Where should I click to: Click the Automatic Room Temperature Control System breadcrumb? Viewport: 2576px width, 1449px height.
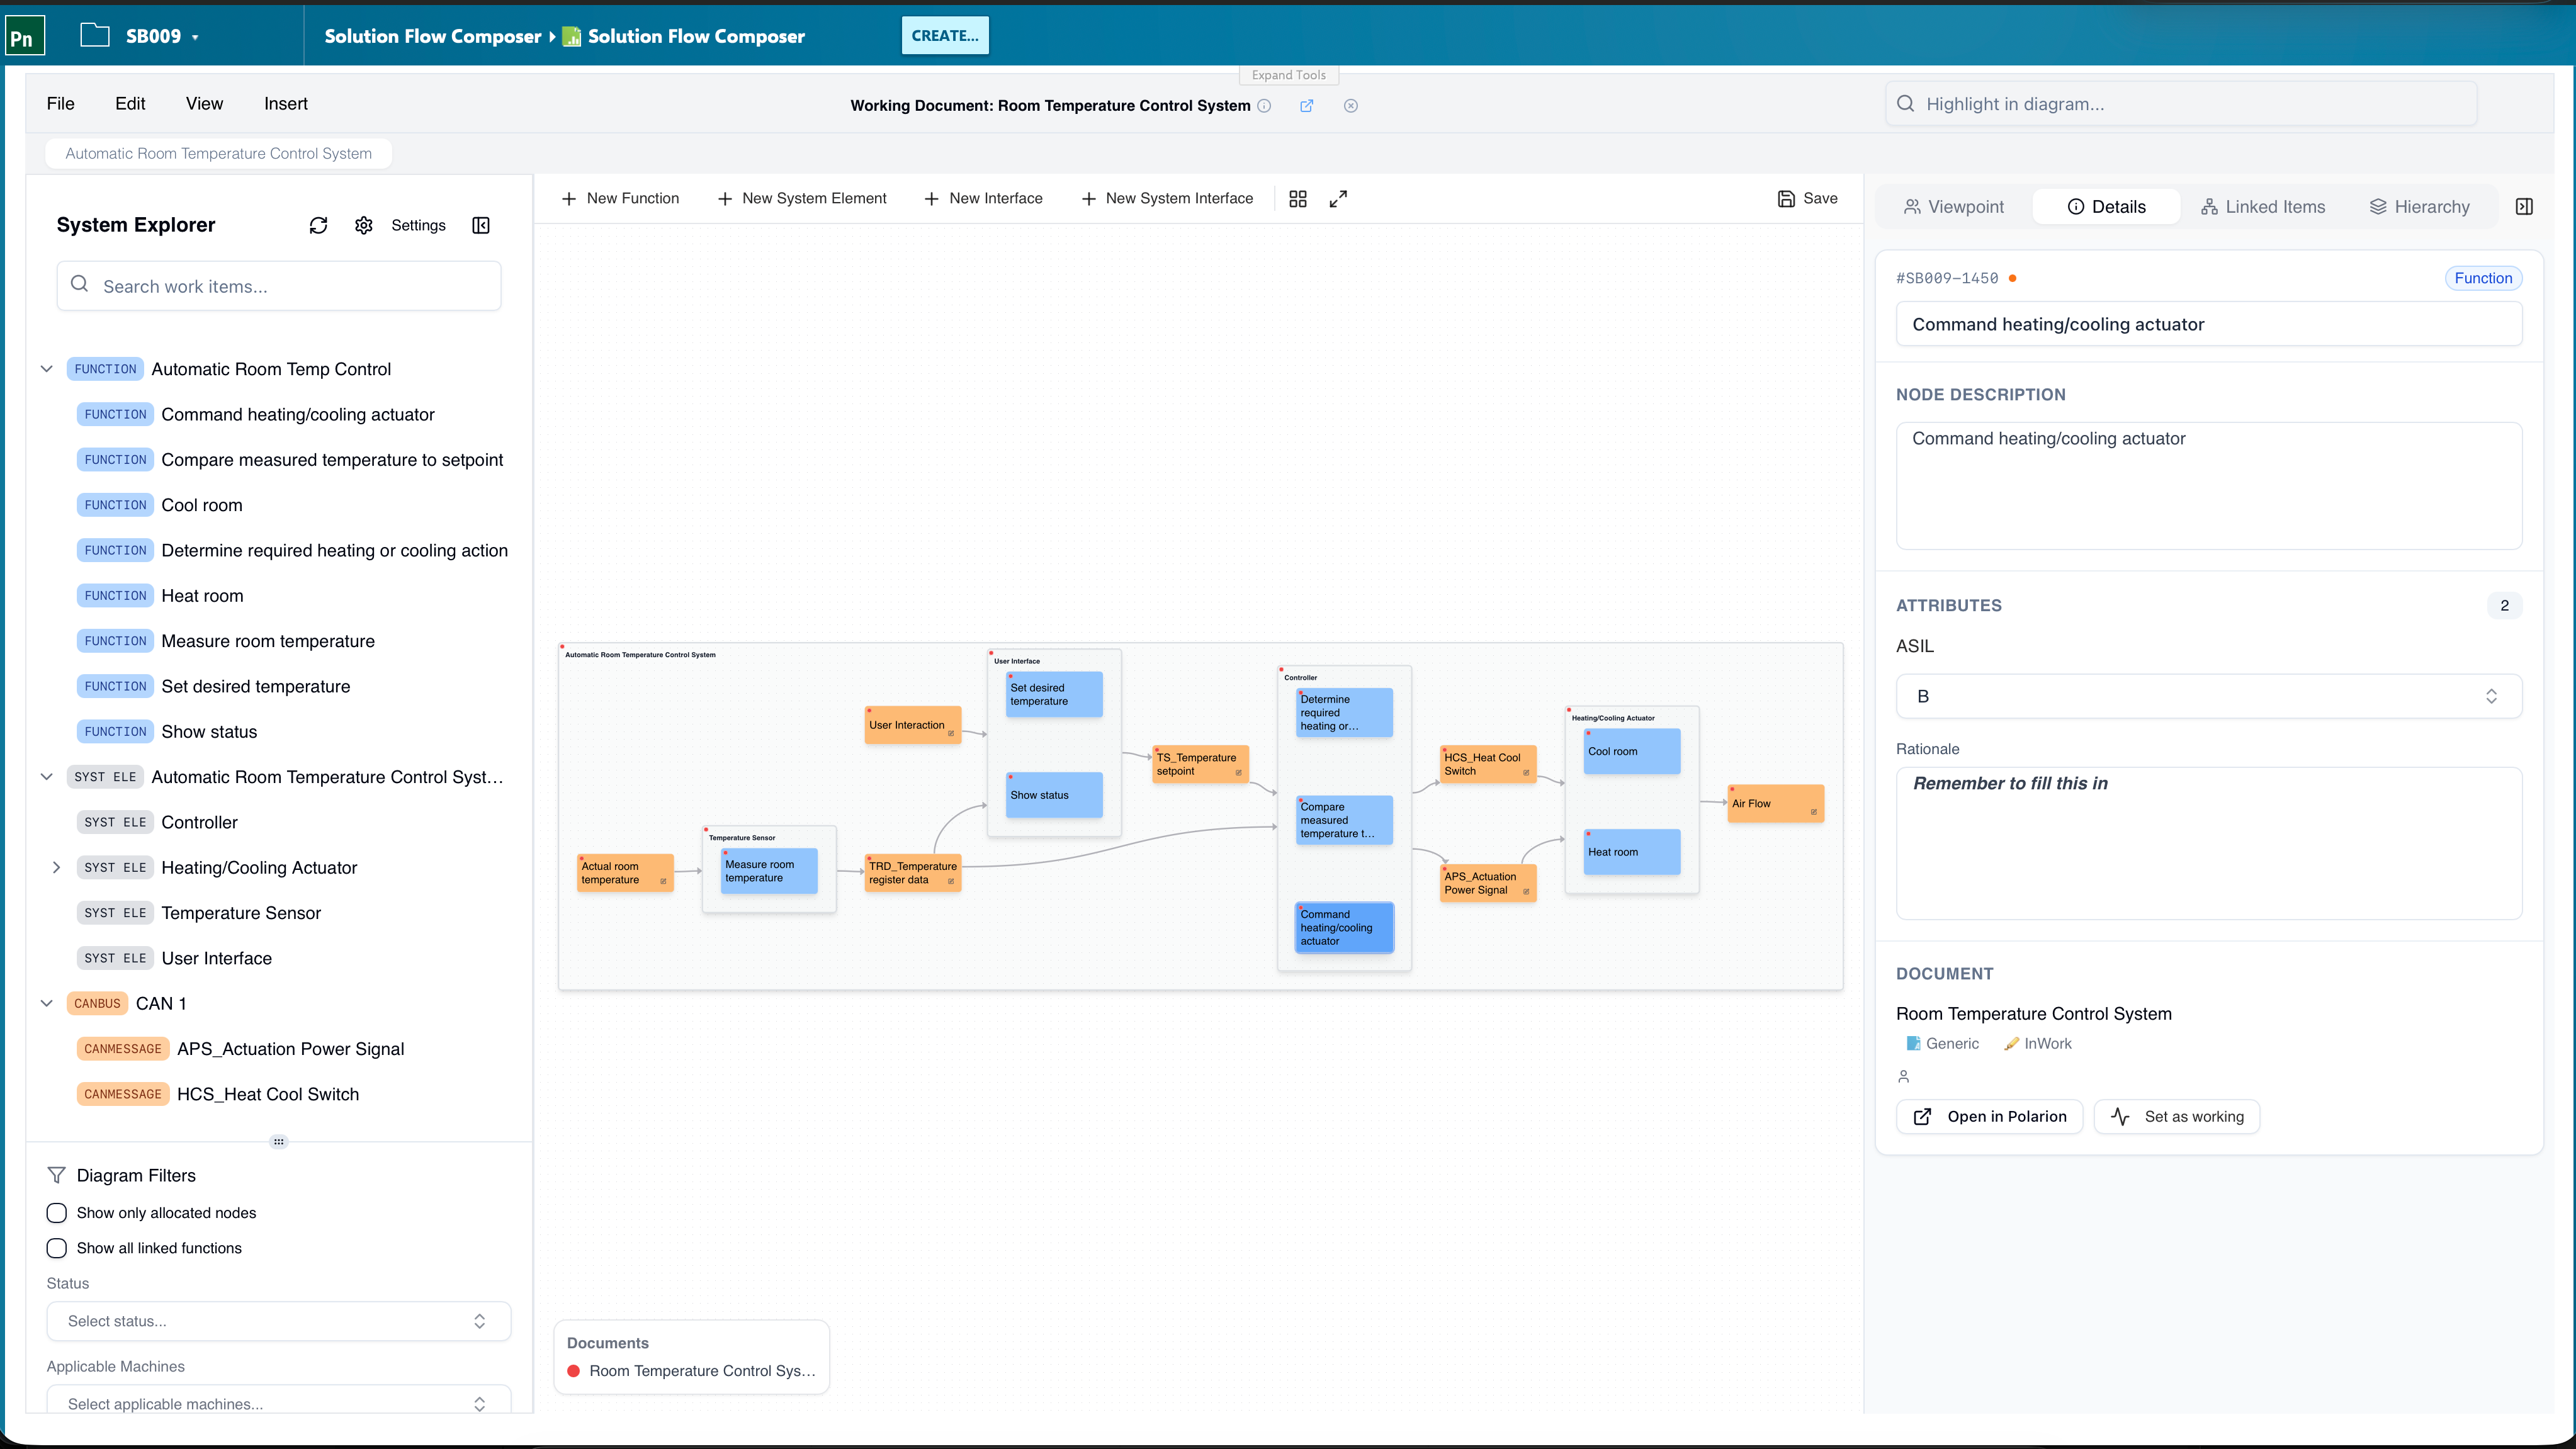coord(218,153)
